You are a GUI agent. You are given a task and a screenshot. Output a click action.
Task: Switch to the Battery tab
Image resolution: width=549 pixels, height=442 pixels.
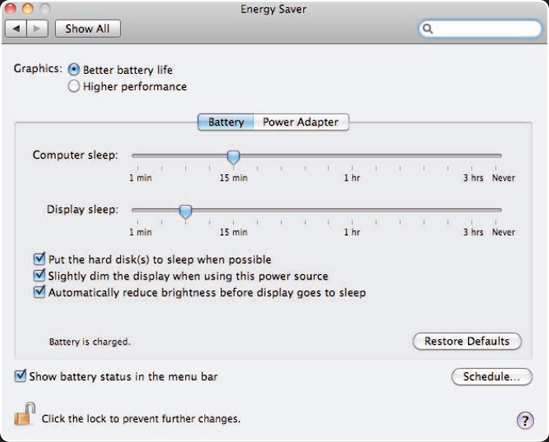click(226, 122)
